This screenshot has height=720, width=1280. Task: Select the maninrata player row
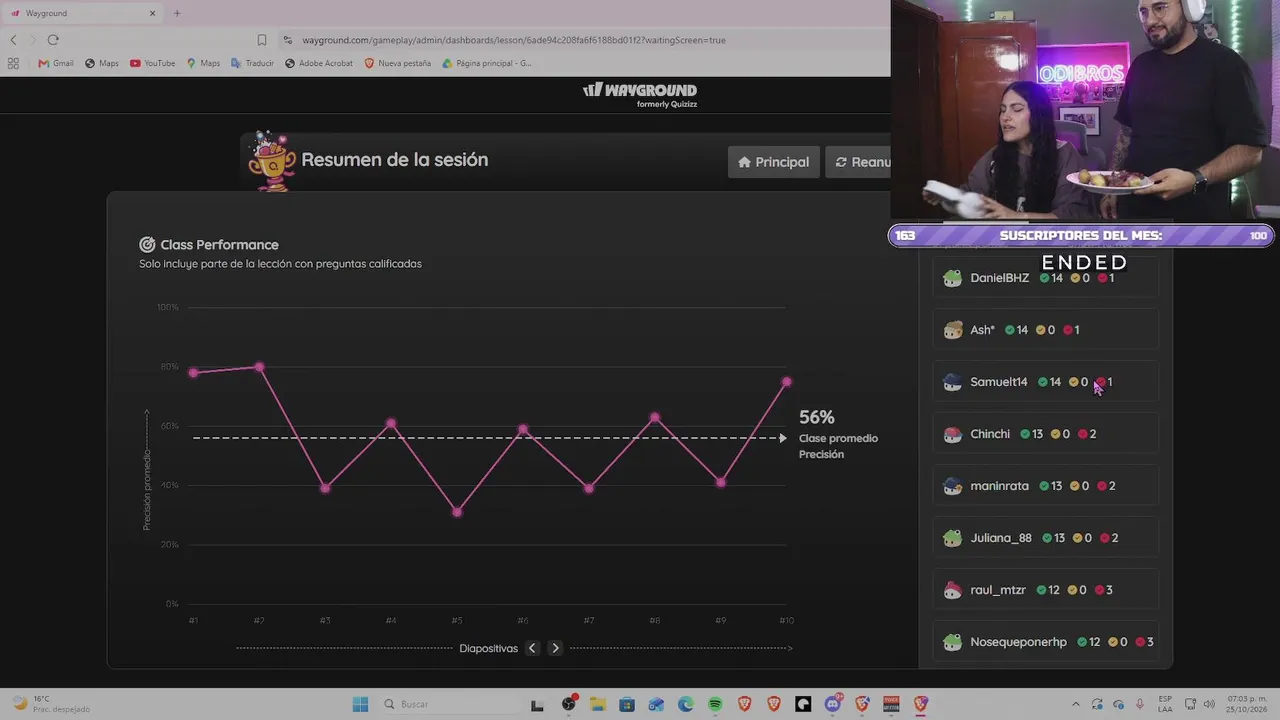click(1046, 486)
